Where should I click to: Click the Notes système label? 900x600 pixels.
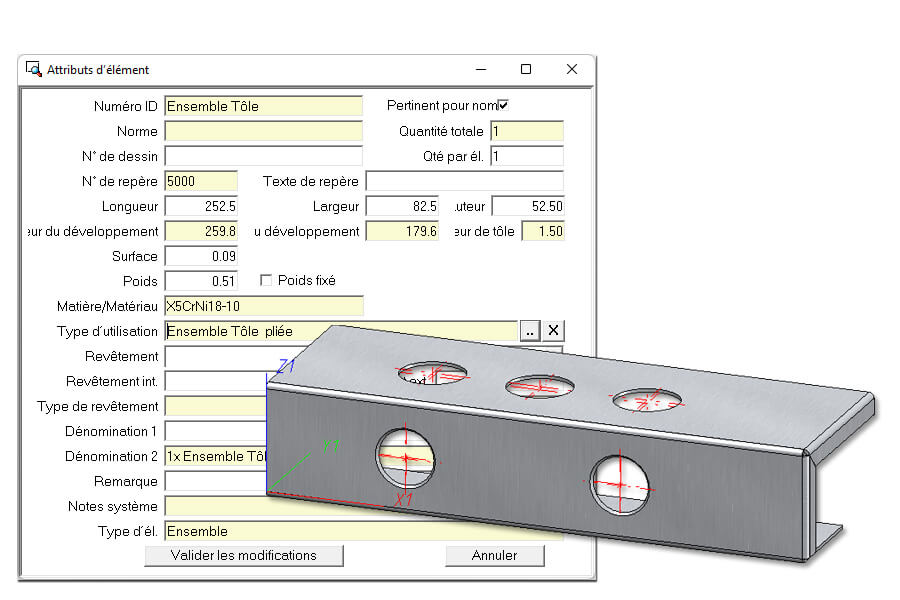(x=112, y=506)
